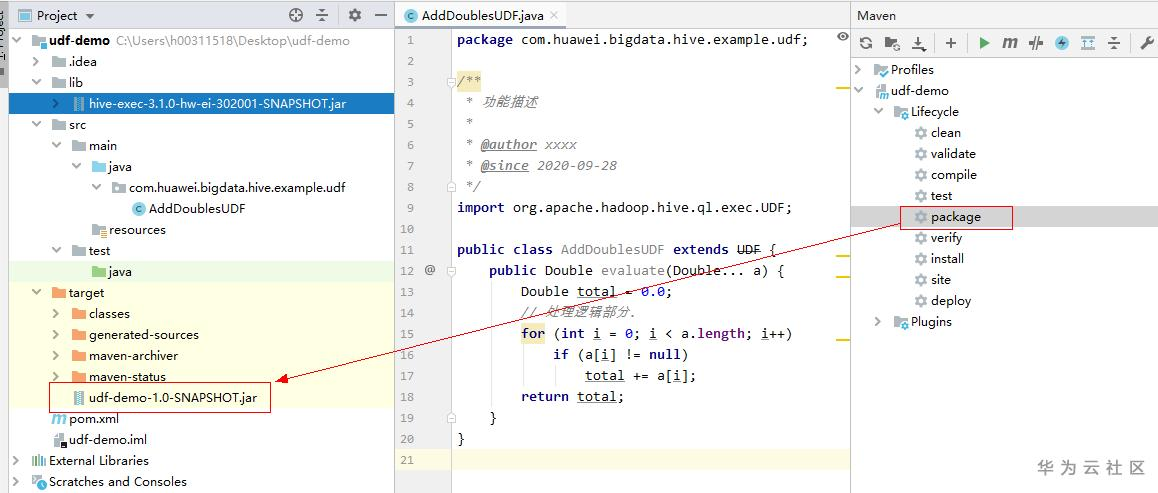1158x493 pixels.
Task: Click 'evaluate' method name in code
Action: pyautogui.click(x=633, y=271)
